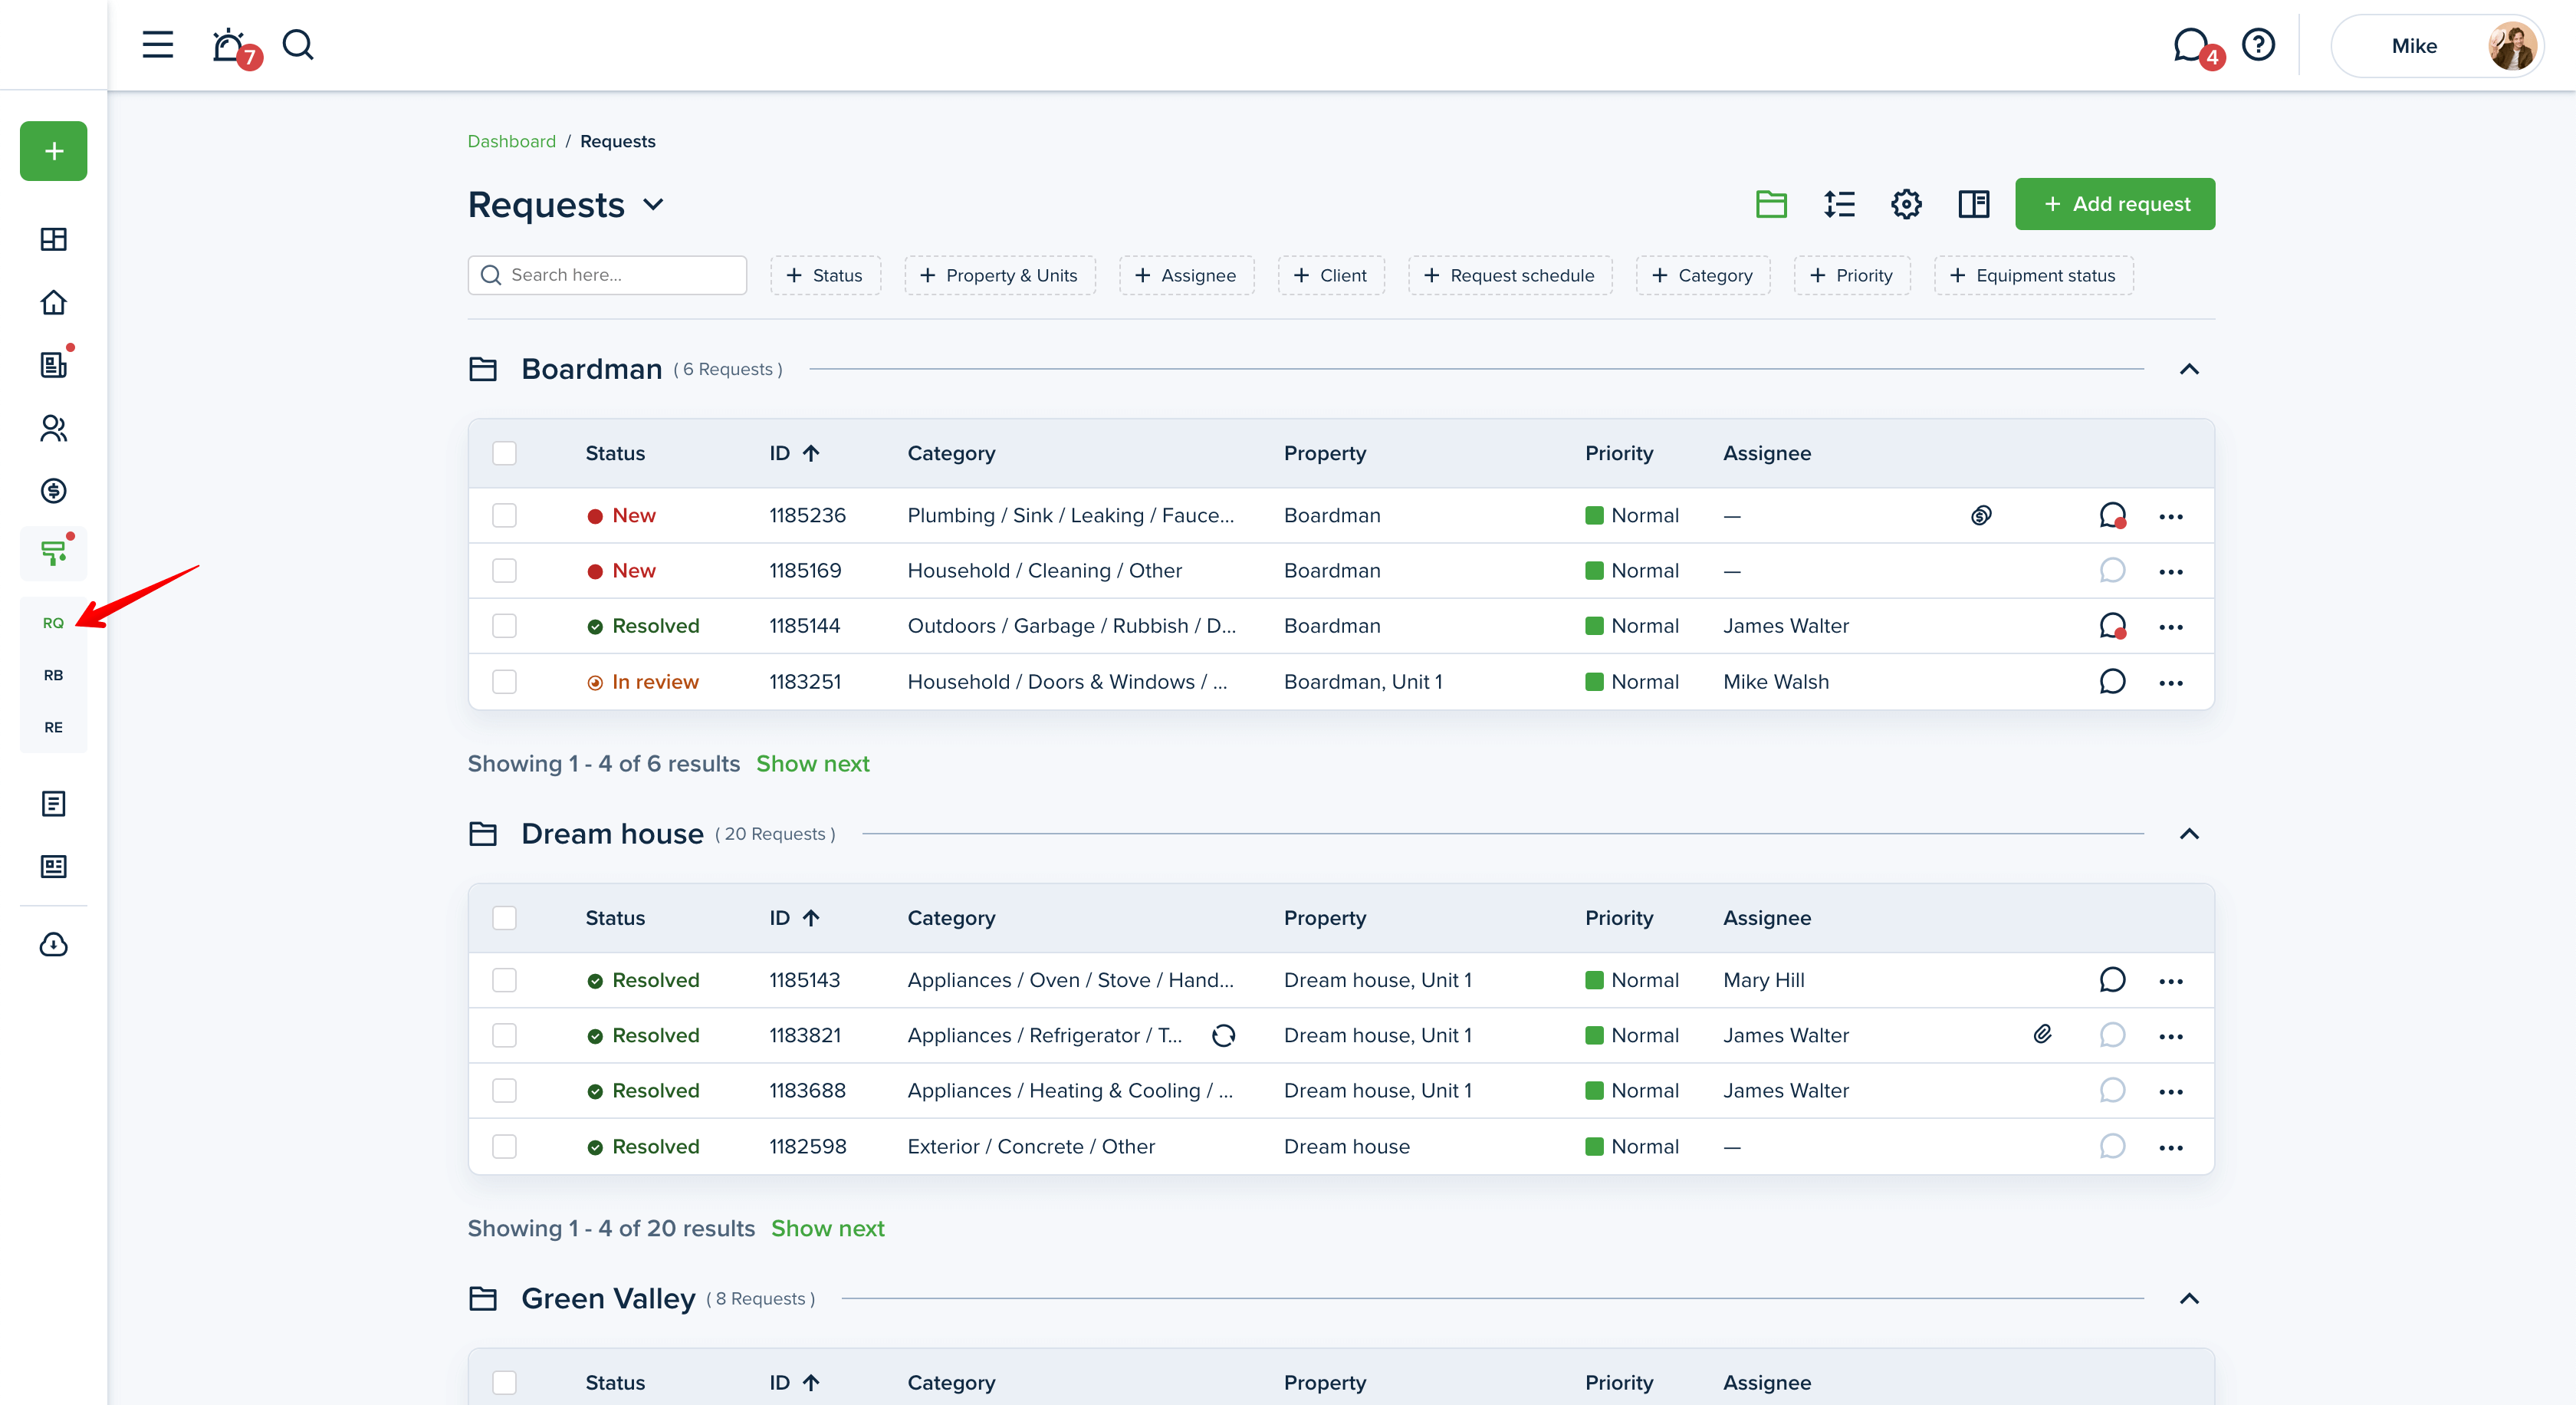Select the RB sidebar submenu item
2576x1405 pixels.
point(53,675)
